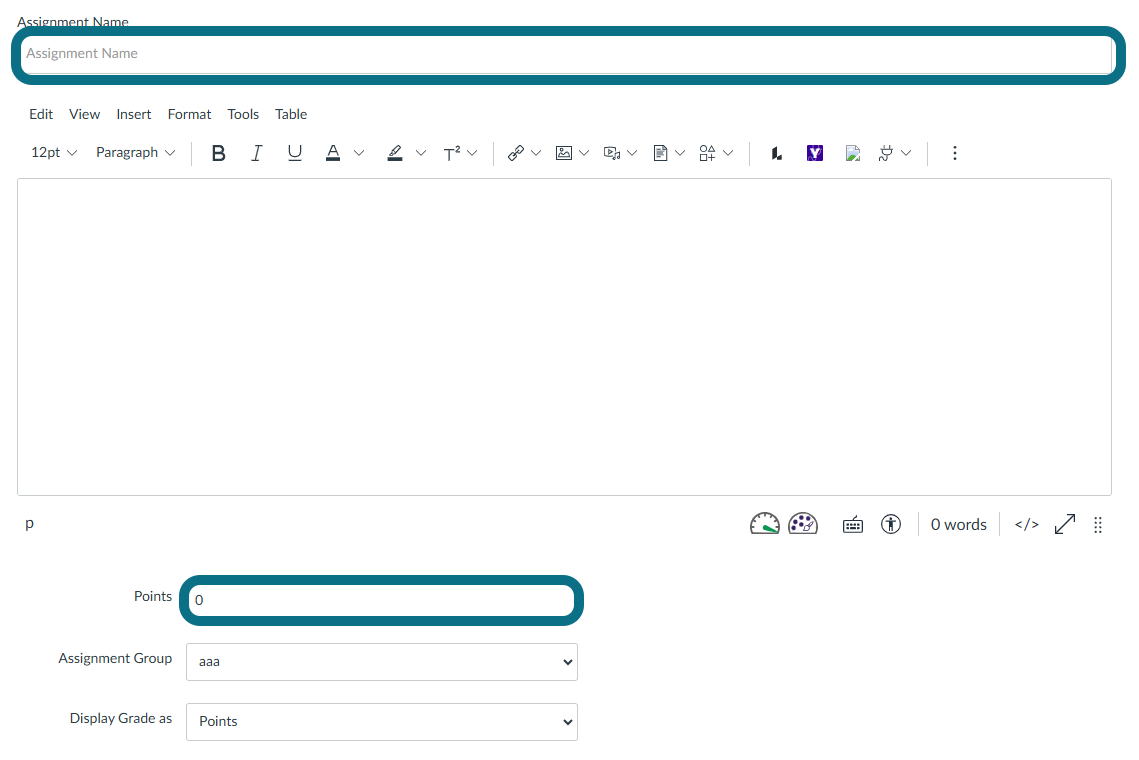Open the Table menu
1139x760 pixels.
pyautogui.click(x=291, y=114)
